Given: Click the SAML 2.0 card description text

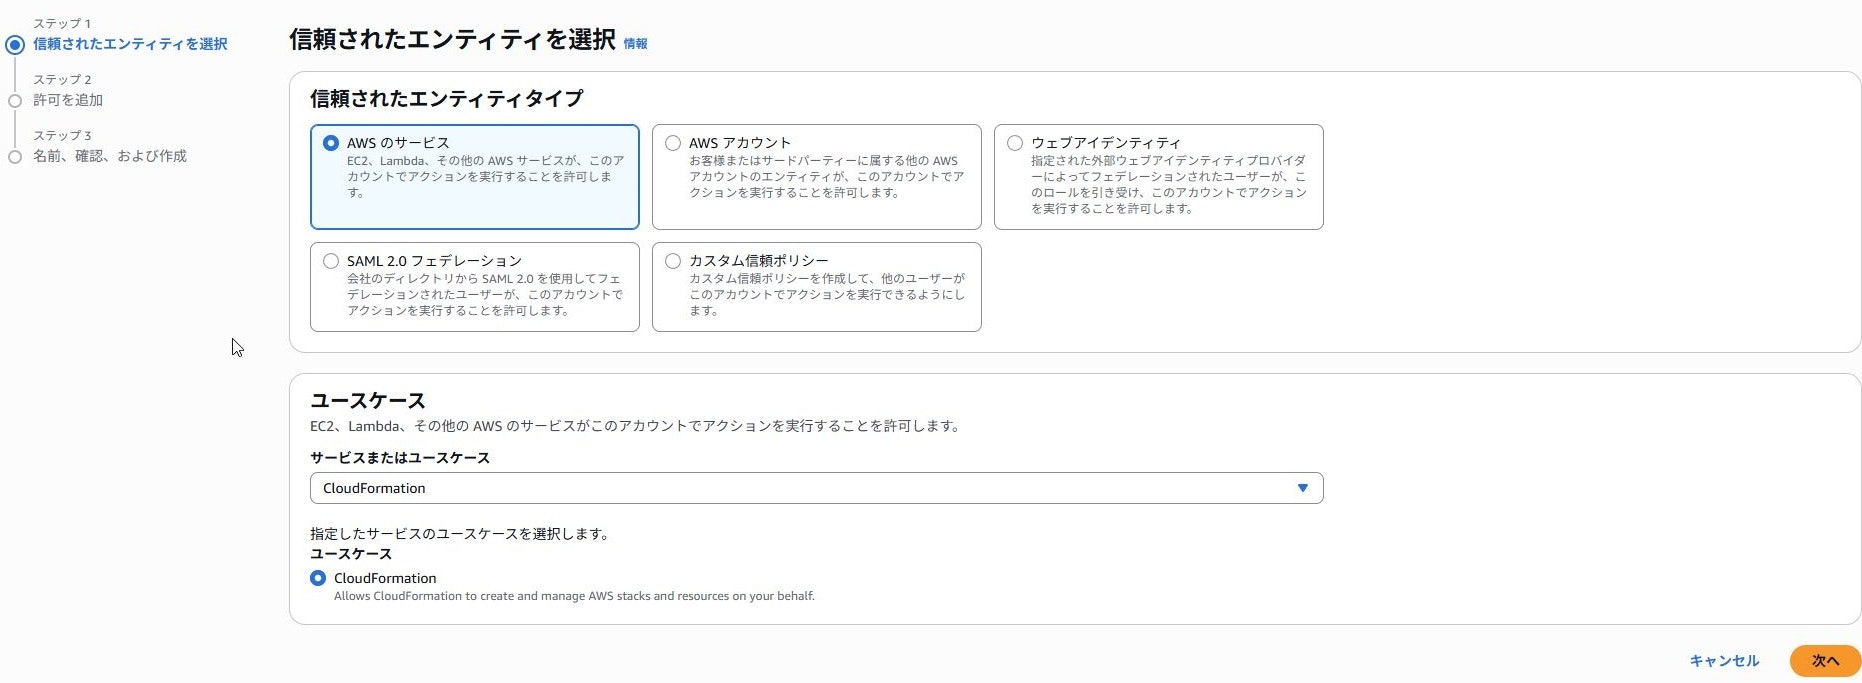Looking at the screenshot, I should [x=485, y=294].
